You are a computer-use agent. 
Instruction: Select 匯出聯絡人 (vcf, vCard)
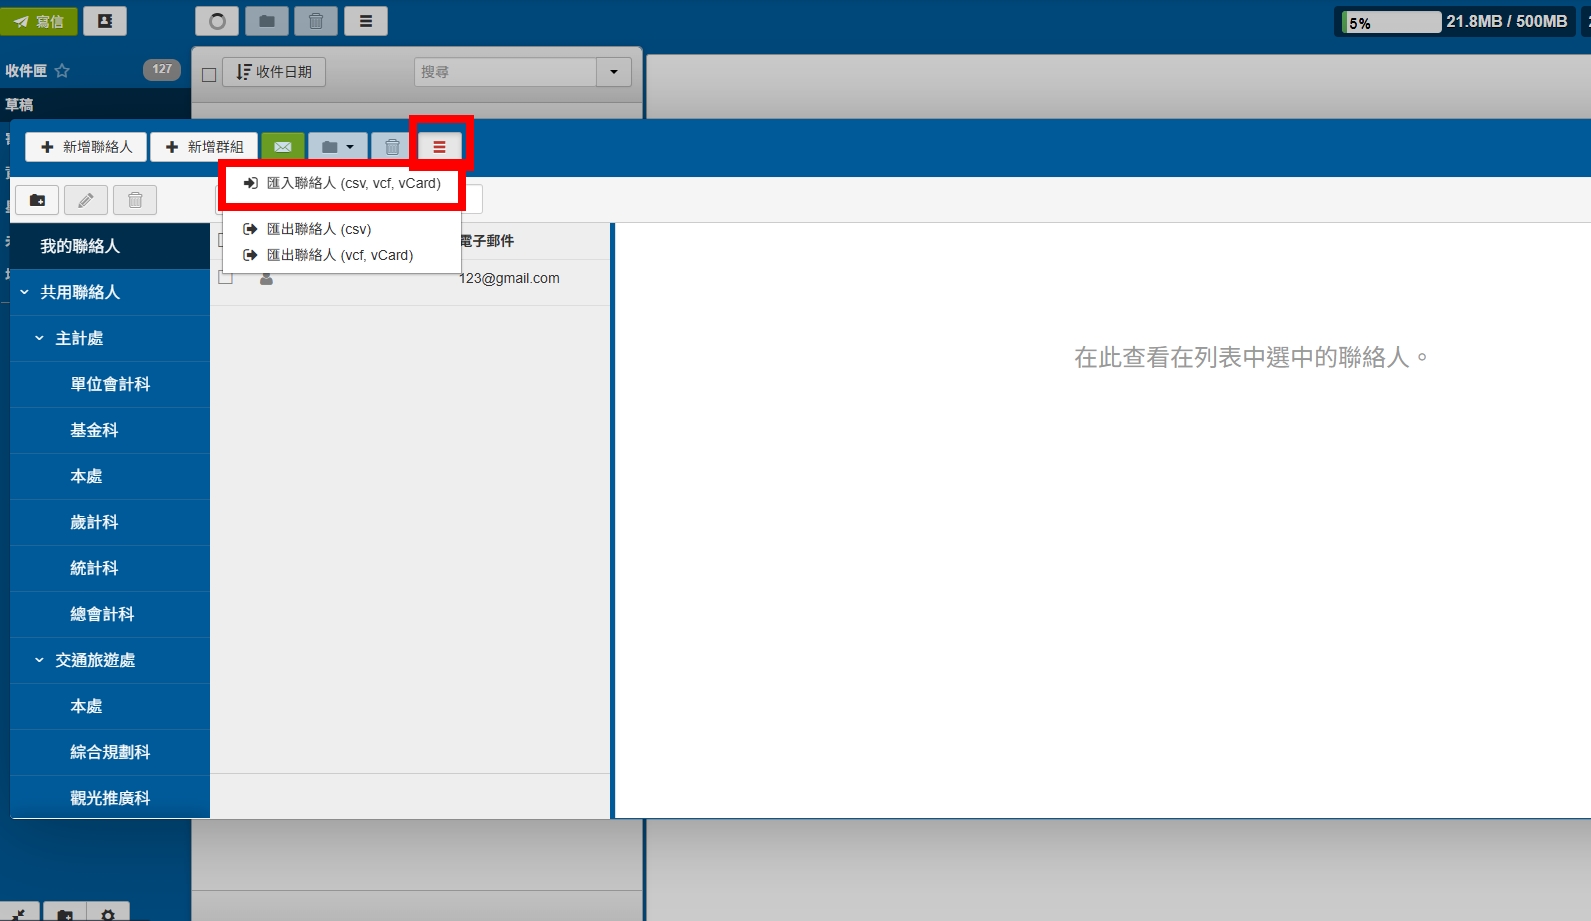coord(342,255)
